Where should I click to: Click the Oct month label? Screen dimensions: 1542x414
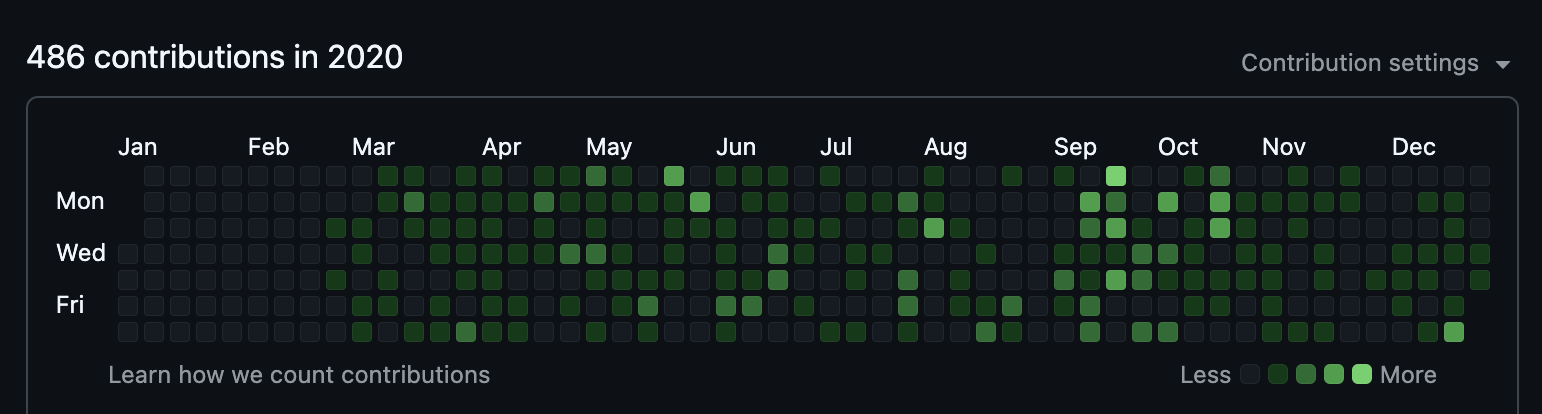tap(1178, 148)
